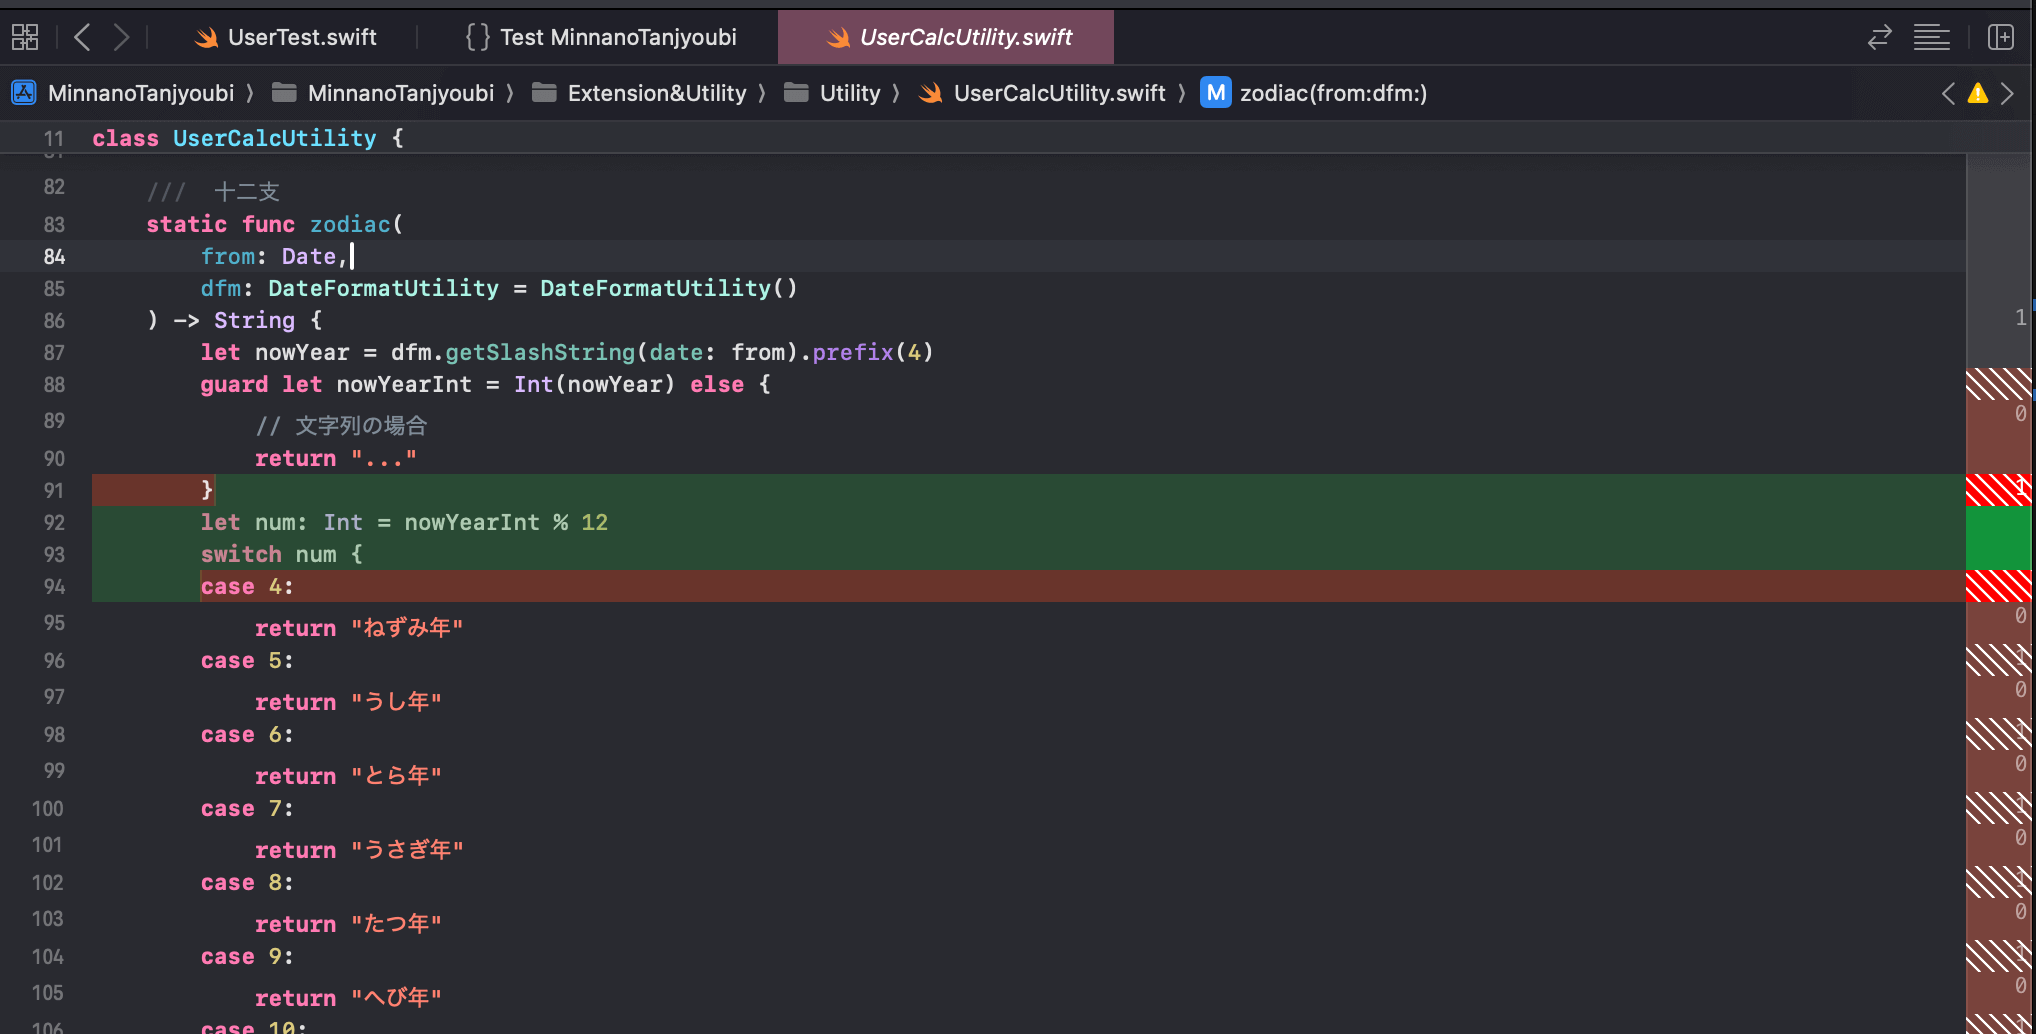Click the method M icon in jump bar
The height and width of the screenshot is (1034, 2036).
[x=1216, y=93]
